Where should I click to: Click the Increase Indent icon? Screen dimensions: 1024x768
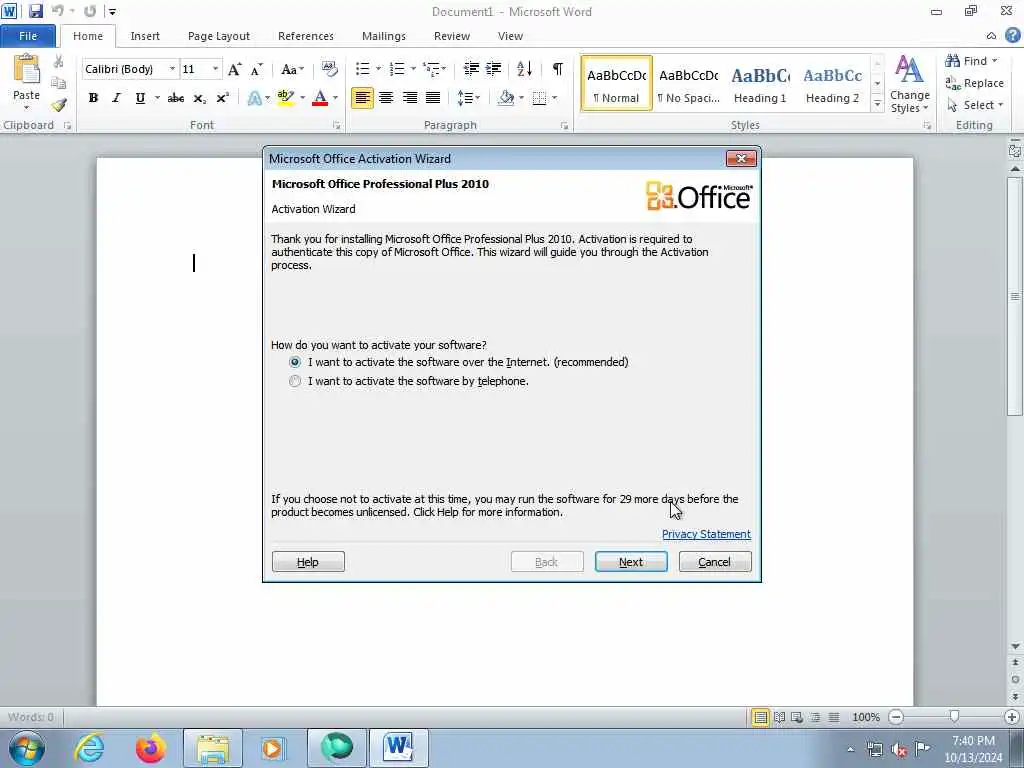pos(494,69)
